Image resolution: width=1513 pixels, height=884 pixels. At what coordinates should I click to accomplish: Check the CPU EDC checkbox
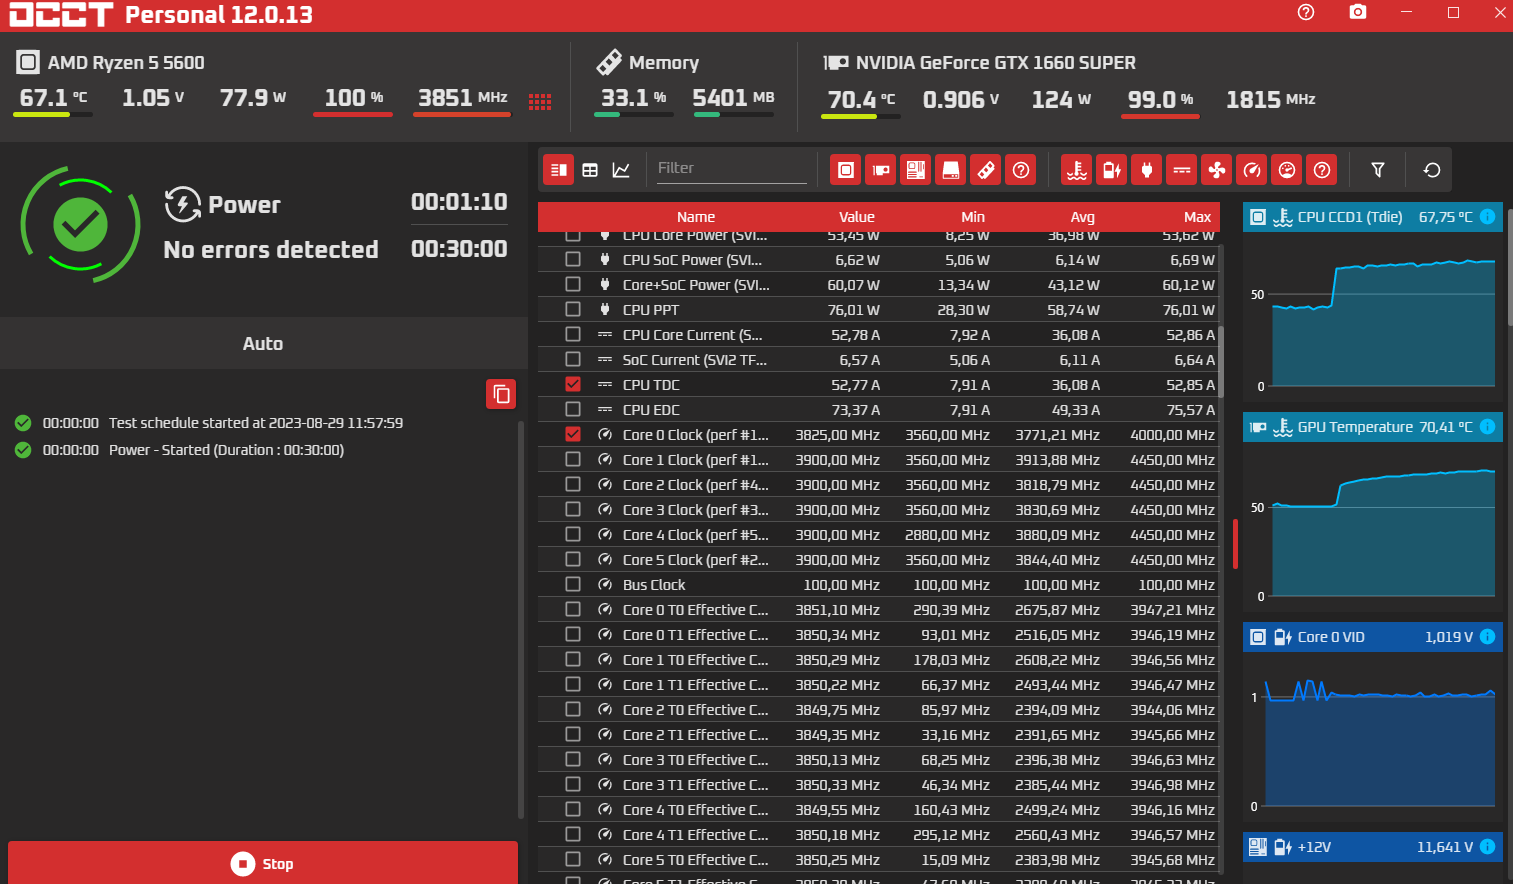[573, 409]
